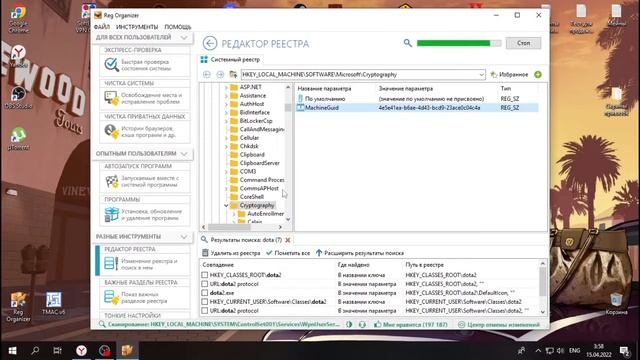Open the express check quick scan icon
Viewport: 640px width, 360px height.
[111, 65]
